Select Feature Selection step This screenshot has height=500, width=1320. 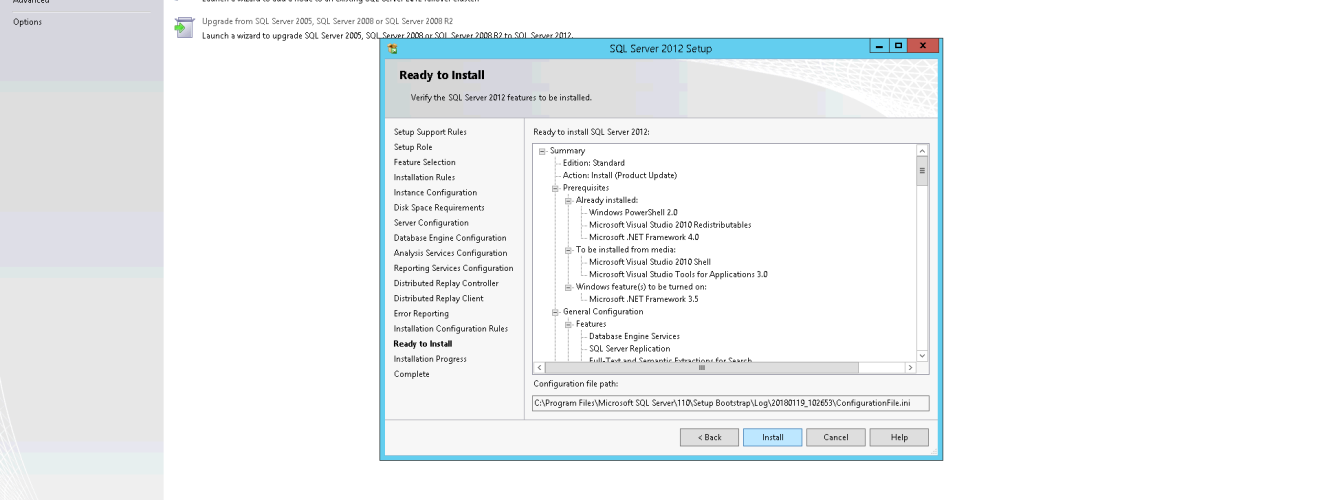[424, 162]
